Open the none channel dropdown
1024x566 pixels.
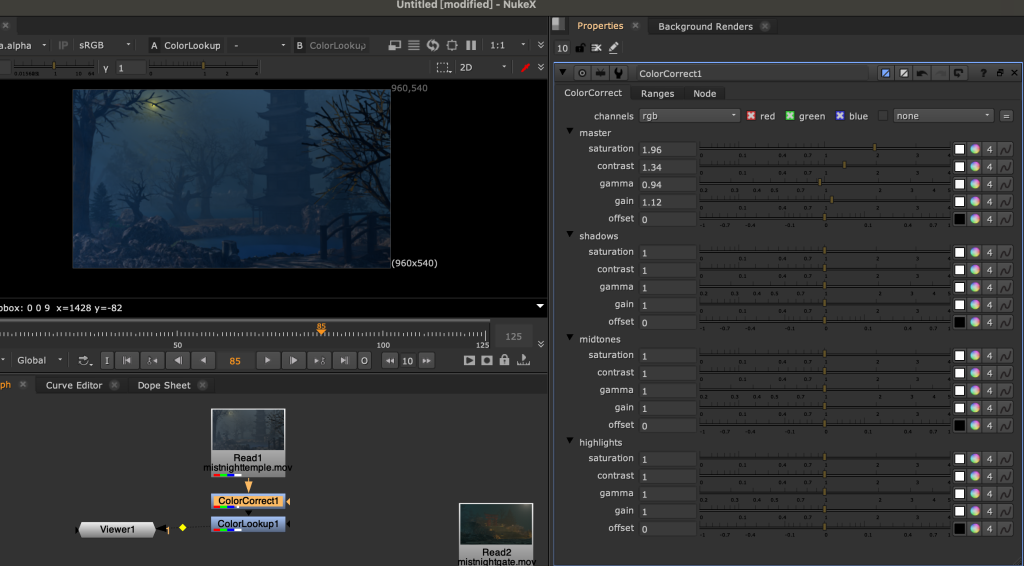(943, 116)
